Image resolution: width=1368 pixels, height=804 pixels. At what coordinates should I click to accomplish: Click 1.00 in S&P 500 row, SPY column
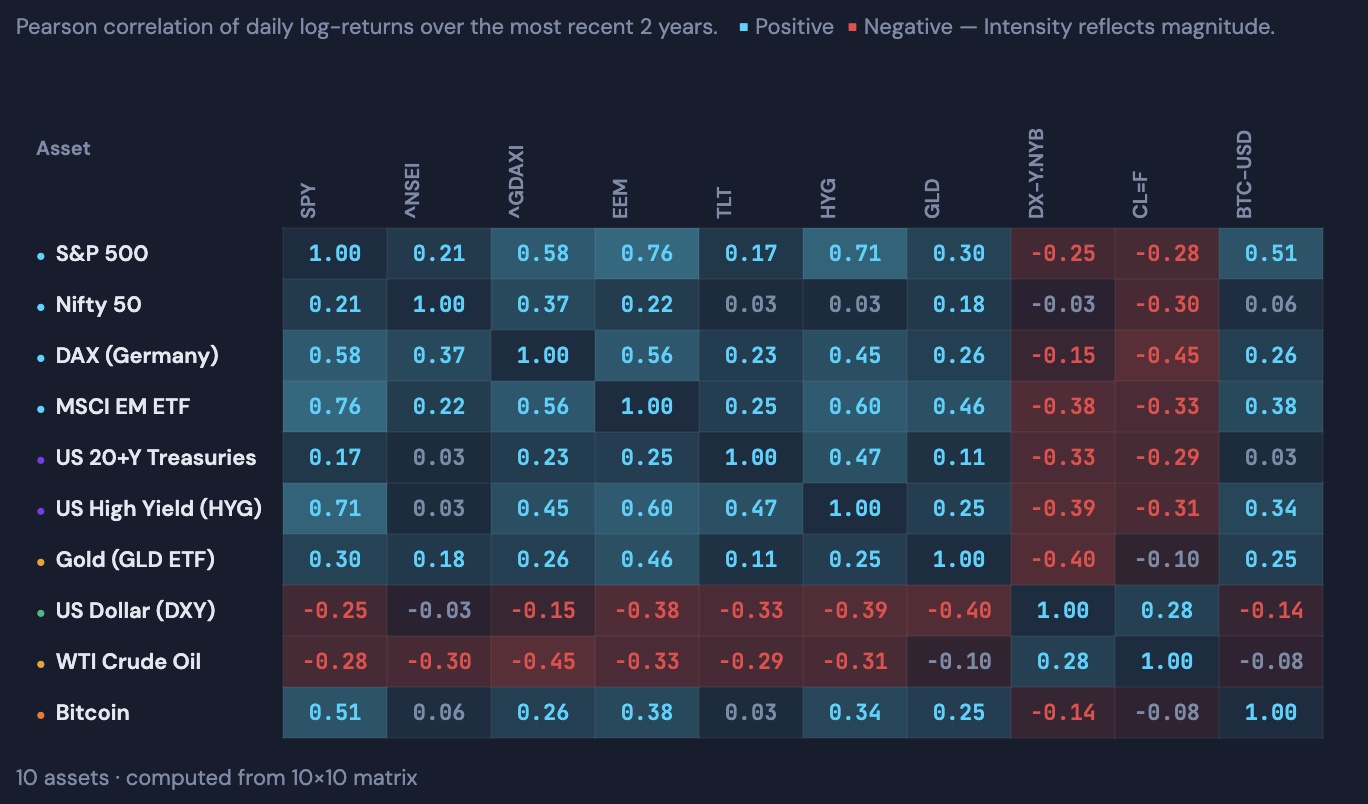pos(335,254)
